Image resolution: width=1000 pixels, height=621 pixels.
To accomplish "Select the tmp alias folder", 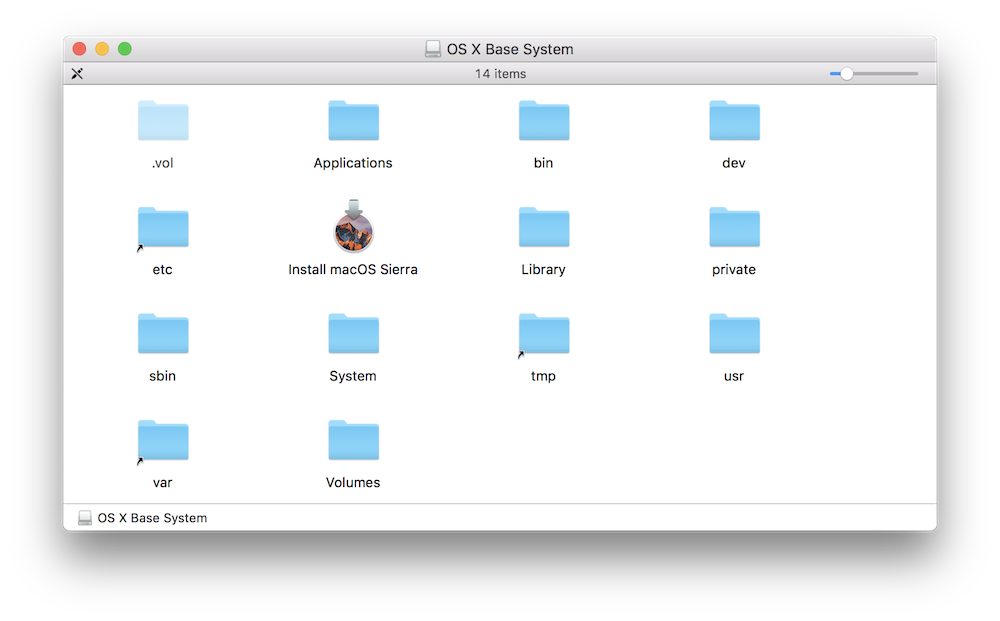I will click(543, 334).
